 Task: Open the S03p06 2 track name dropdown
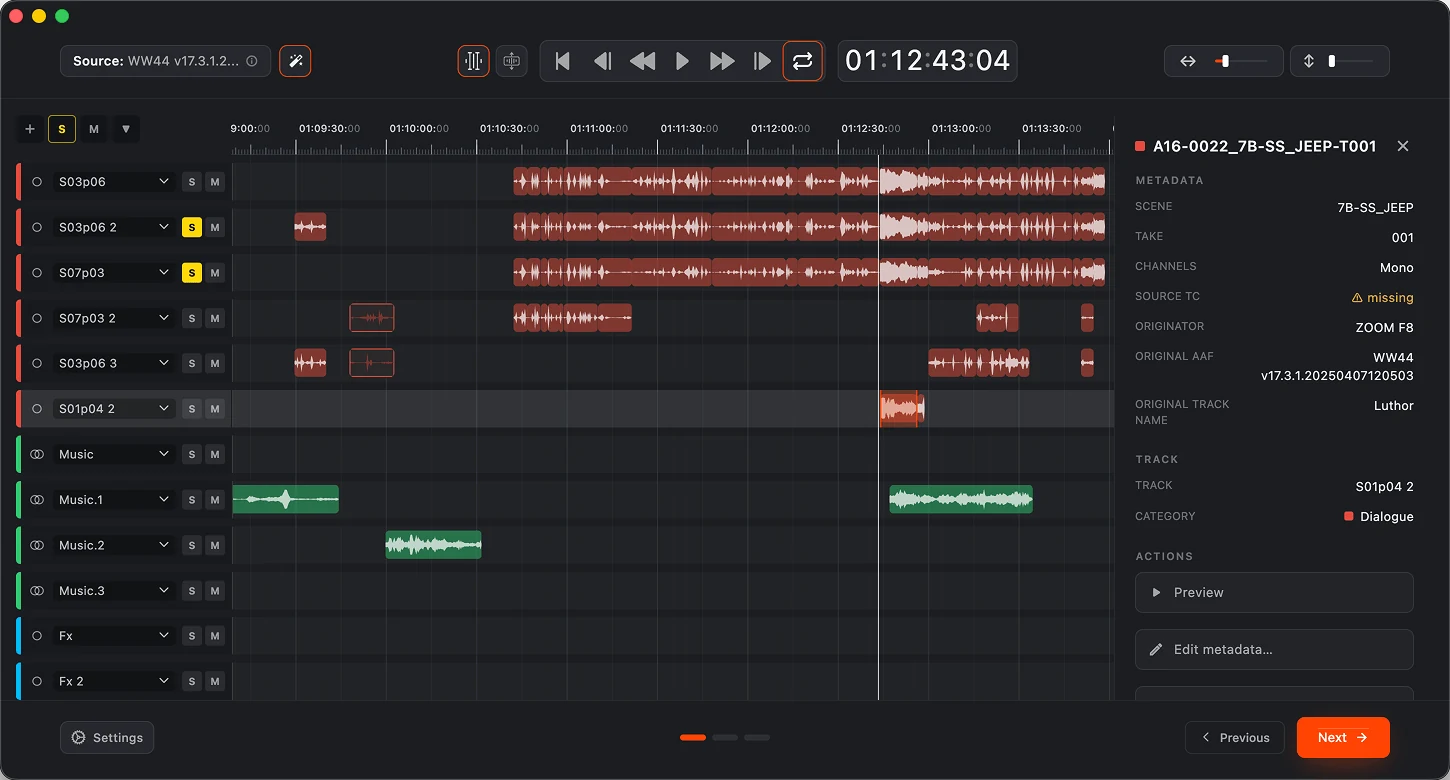point(114,227)
